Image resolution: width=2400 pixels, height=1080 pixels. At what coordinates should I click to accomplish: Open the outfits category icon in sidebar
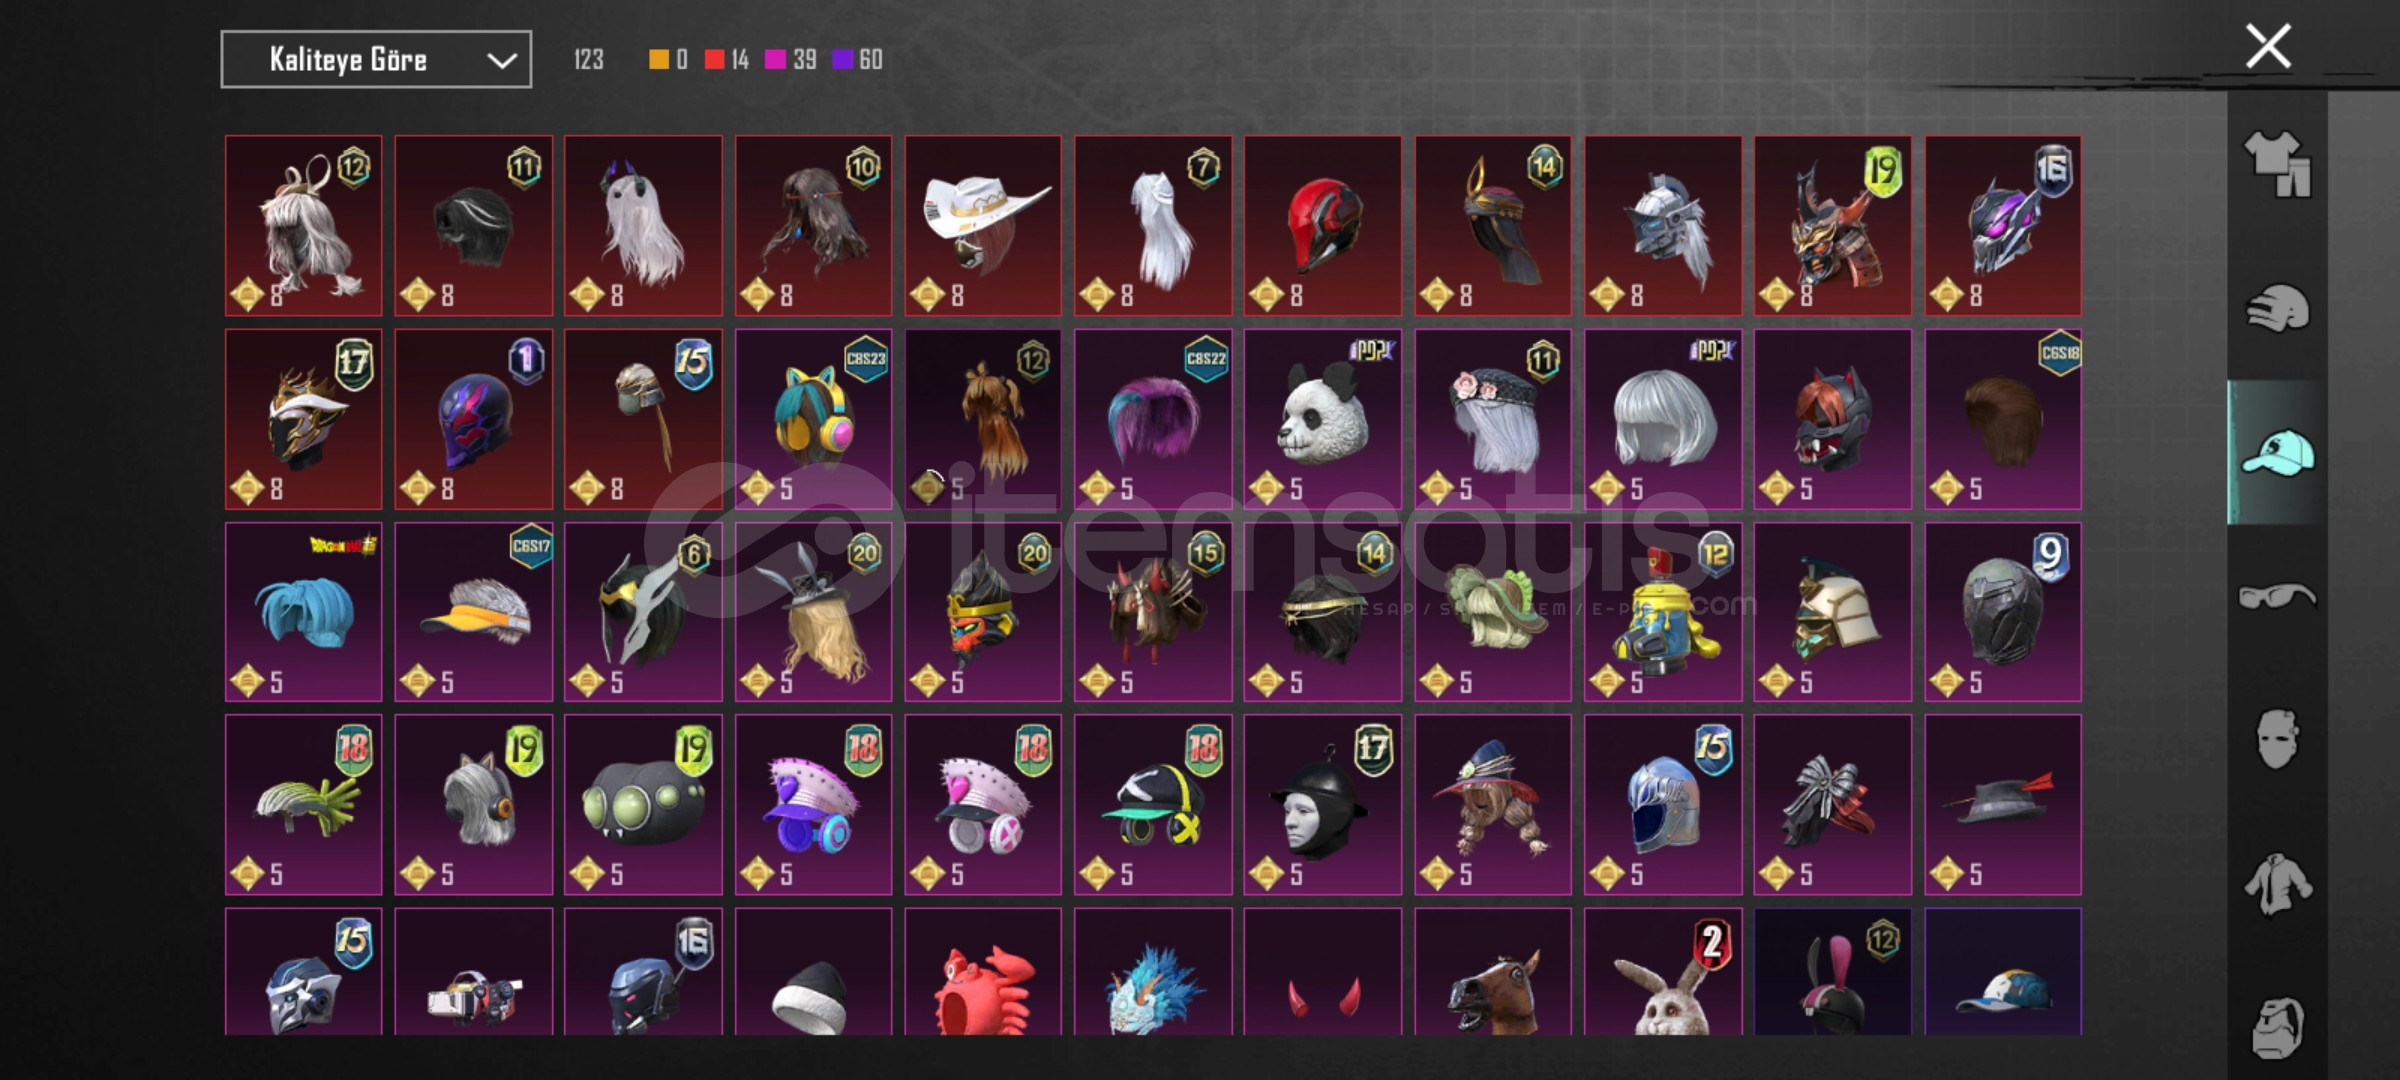coord(2277,164)
